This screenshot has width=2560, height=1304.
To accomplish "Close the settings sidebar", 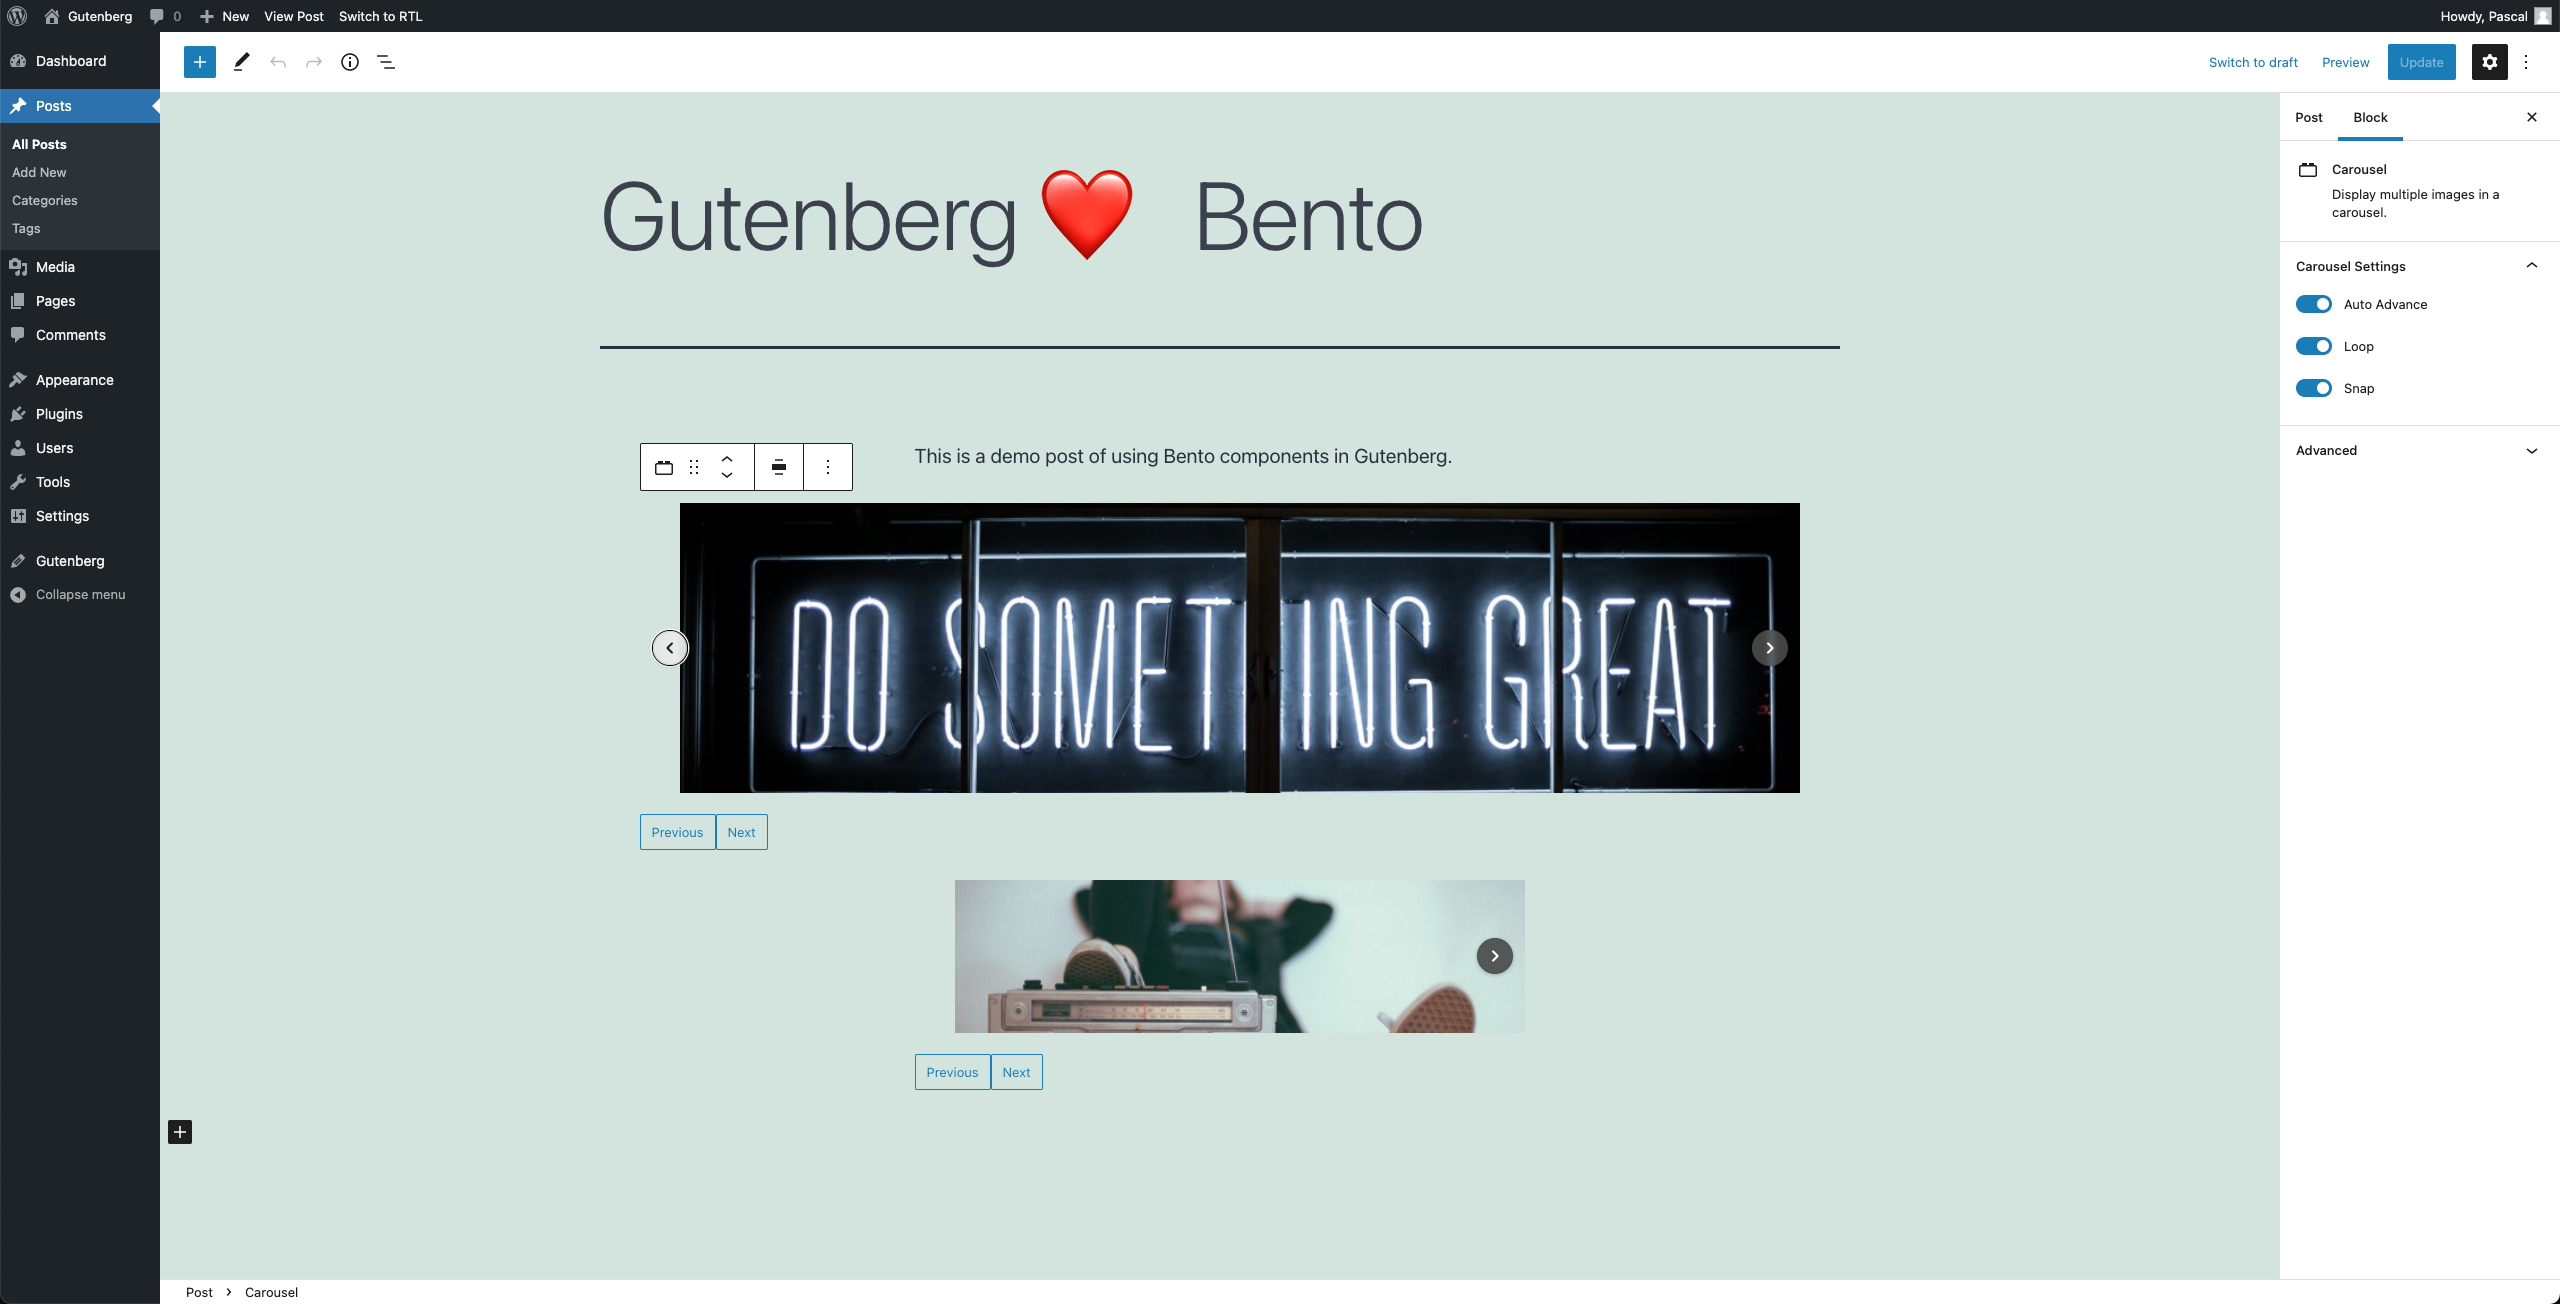I will click(2532, 117).
